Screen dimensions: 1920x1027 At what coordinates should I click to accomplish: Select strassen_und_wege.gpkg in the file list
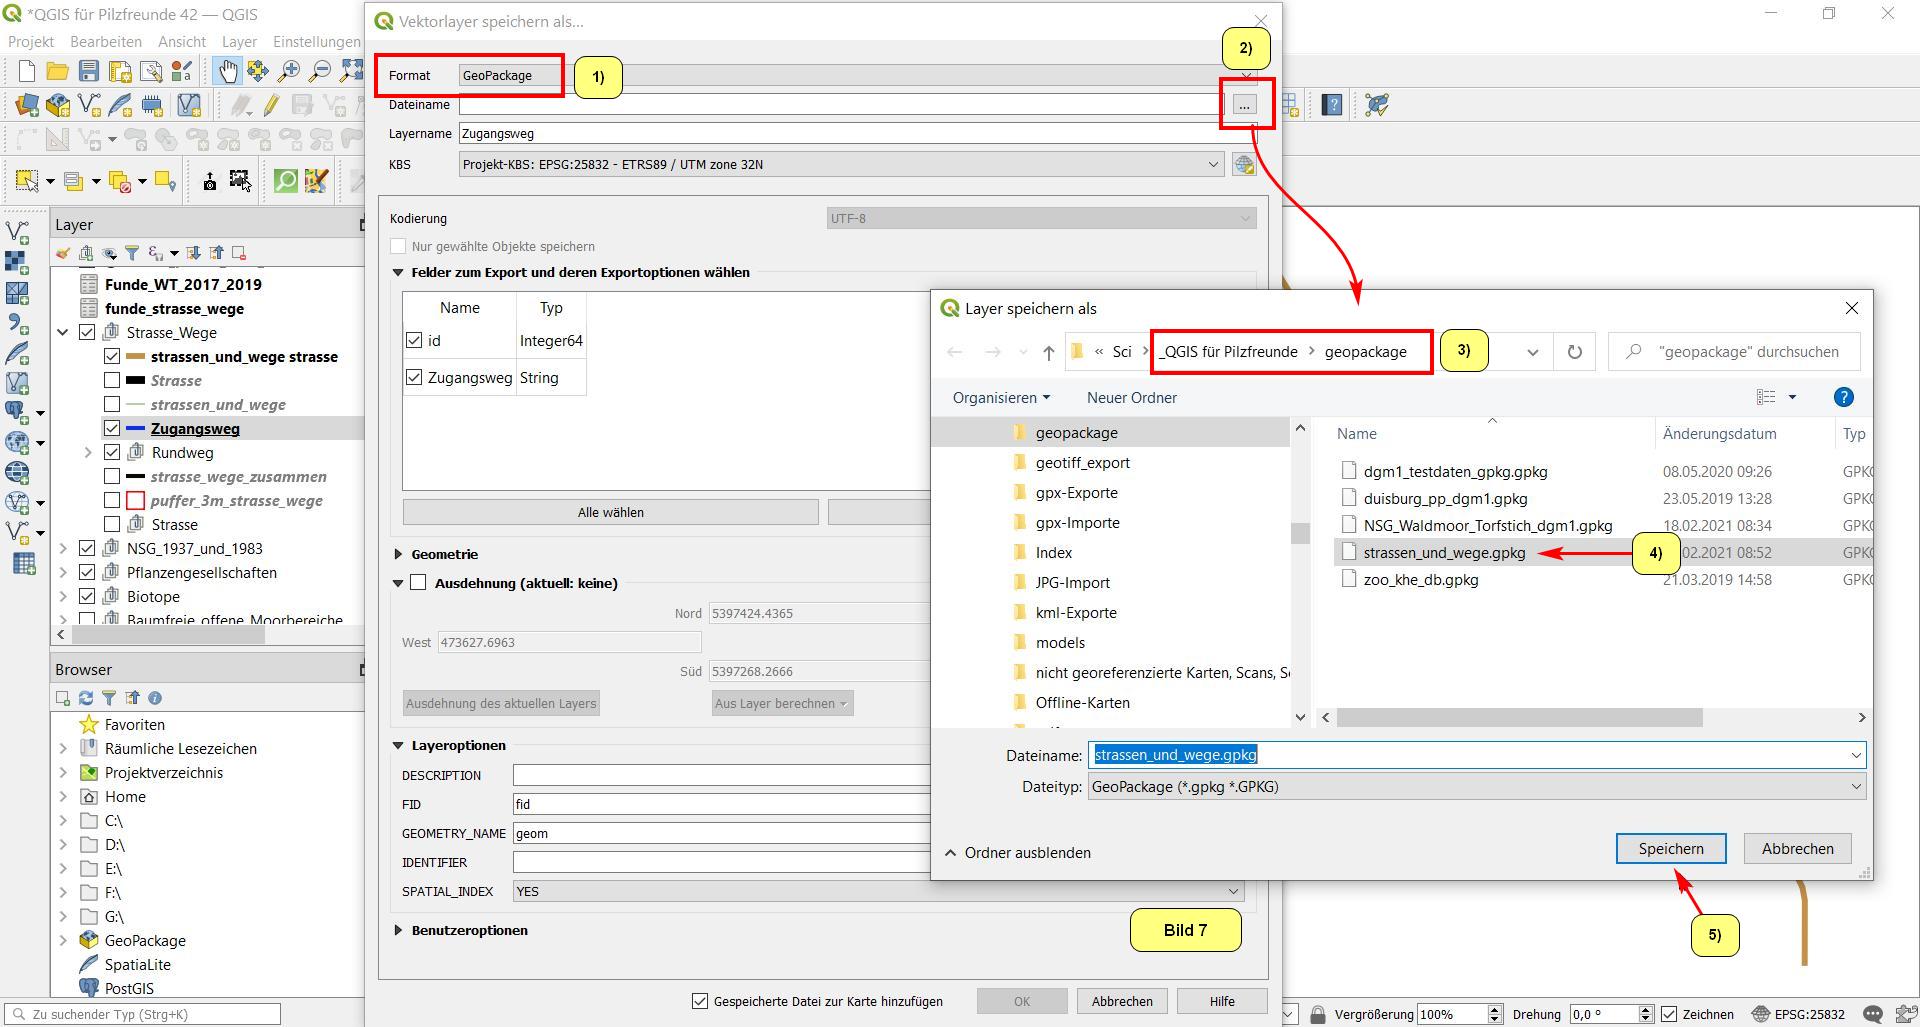(1444, 553)
